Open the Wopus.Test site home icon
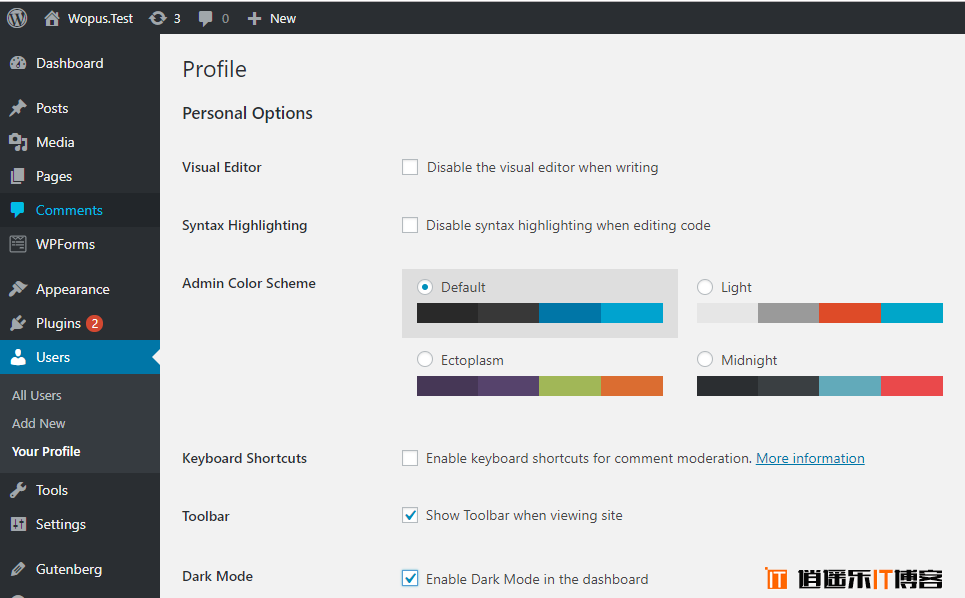Image resolution: width=965 pixels, height=598 pixels. pyautogui.click(x=52, y=18)
